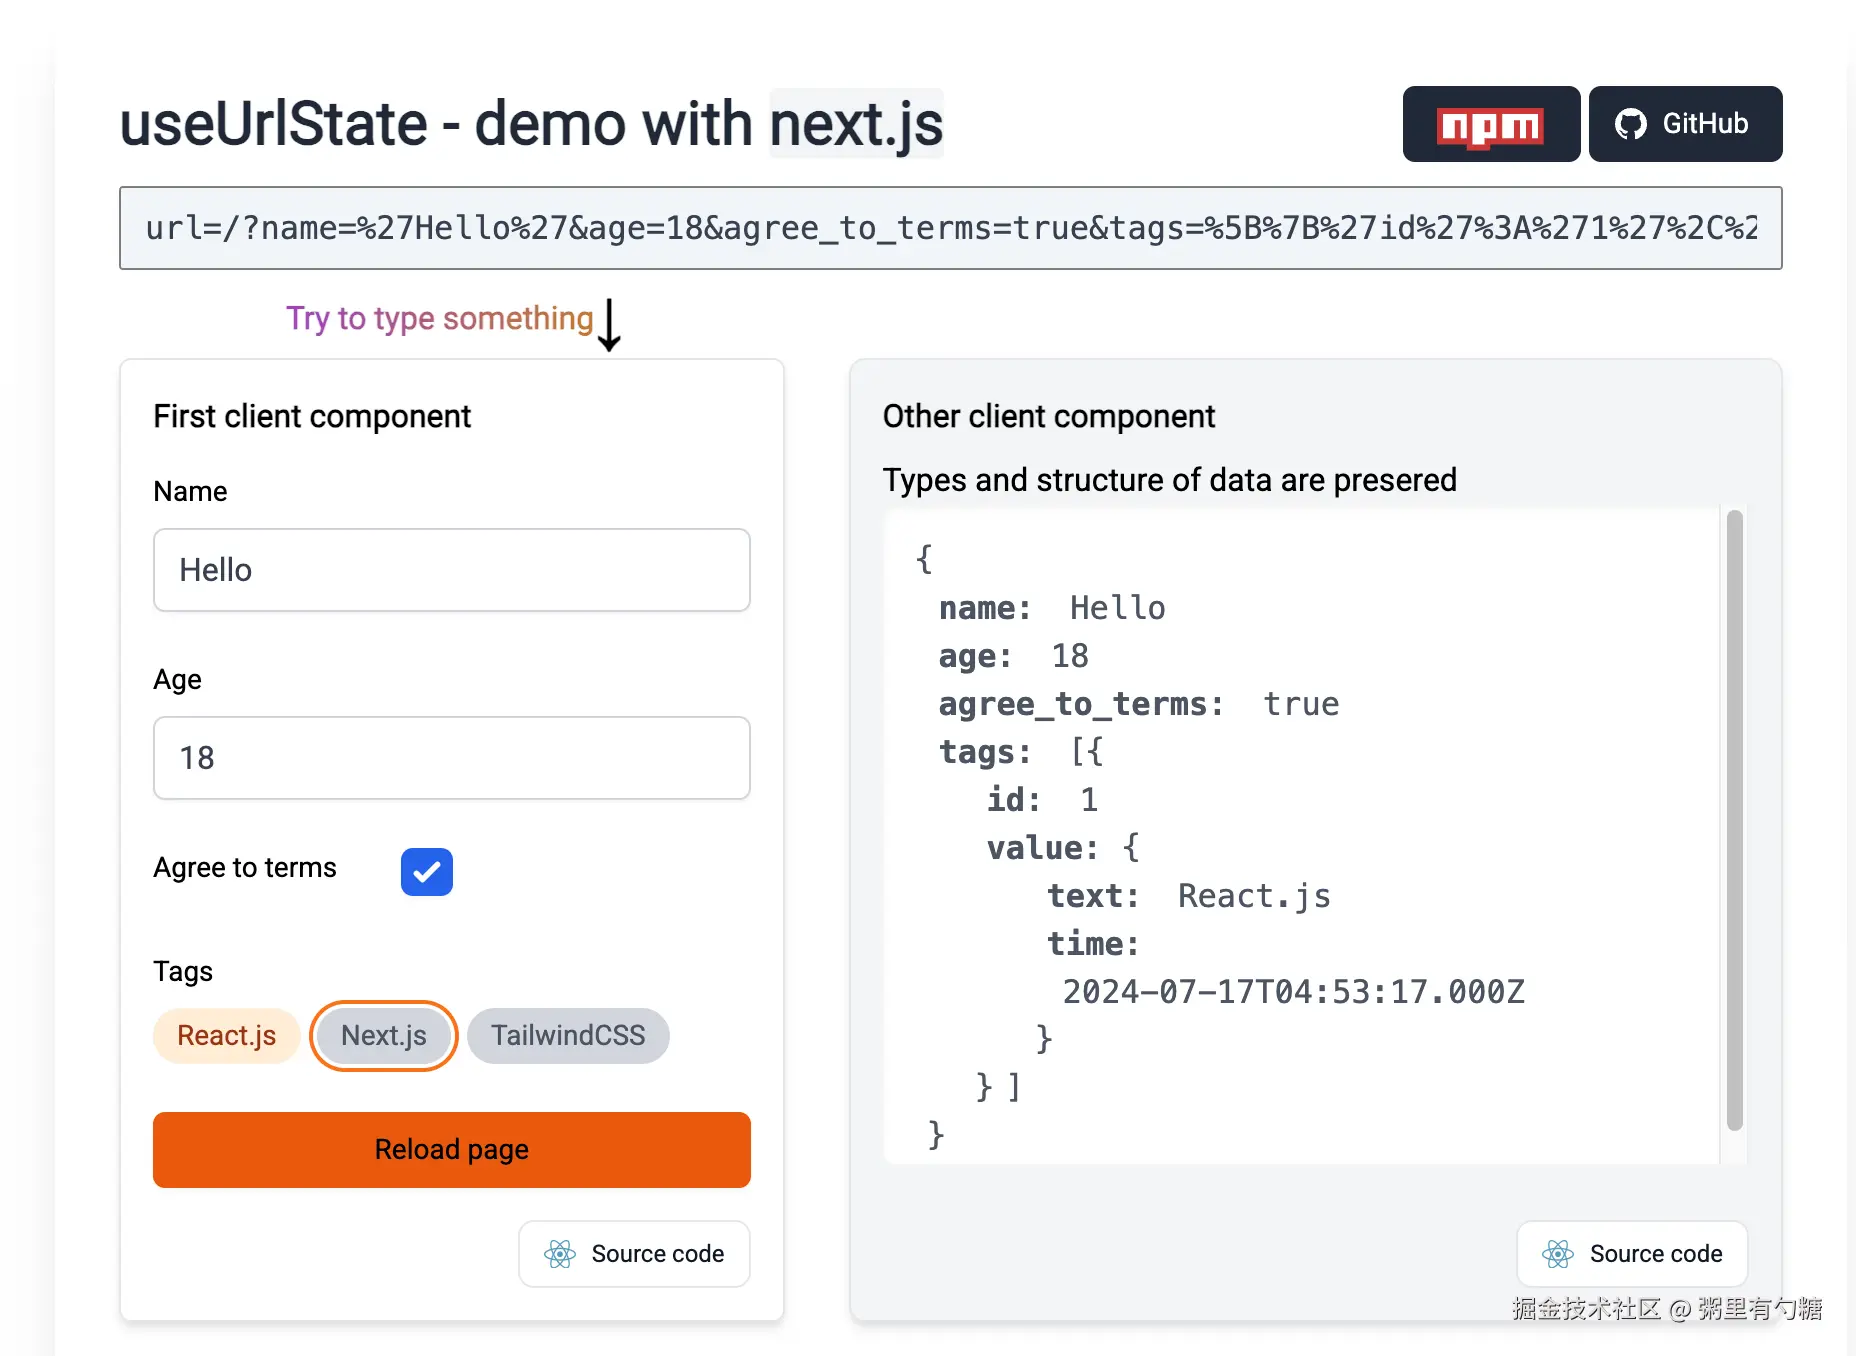Uncheck the Agree to terms checkbox
This screenshot has width=1856, height=1356.
(427, 872)
